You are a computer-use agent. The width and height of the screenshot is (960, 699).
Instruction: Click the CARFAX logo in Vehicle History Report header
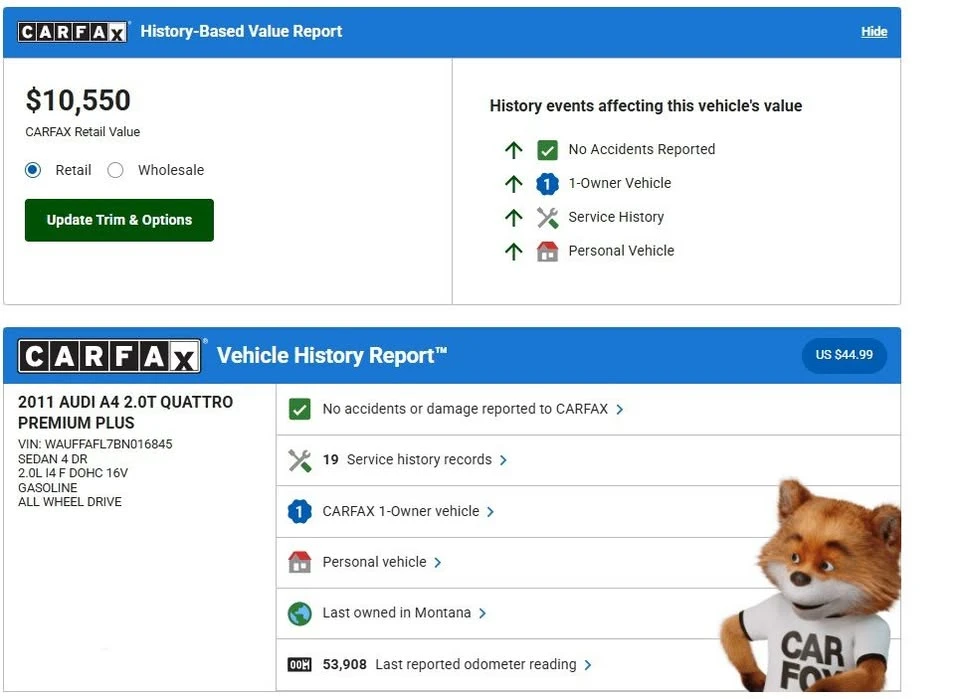(110, 356)
